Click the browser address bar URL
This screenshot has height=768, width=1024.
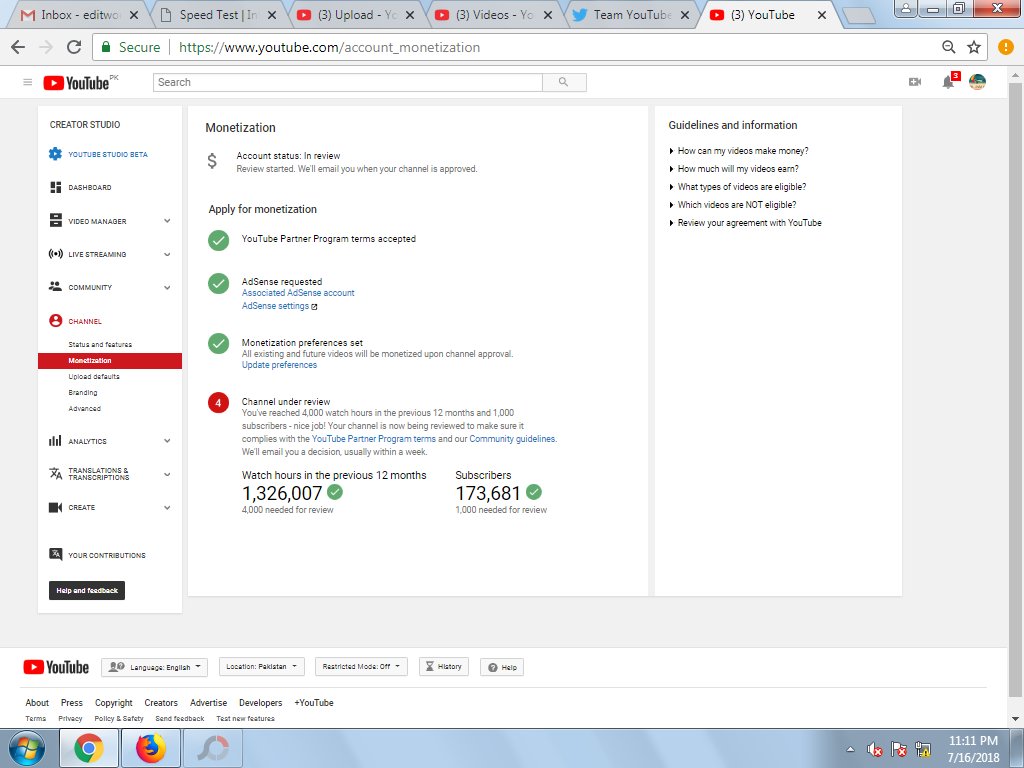tap(329, 47)
